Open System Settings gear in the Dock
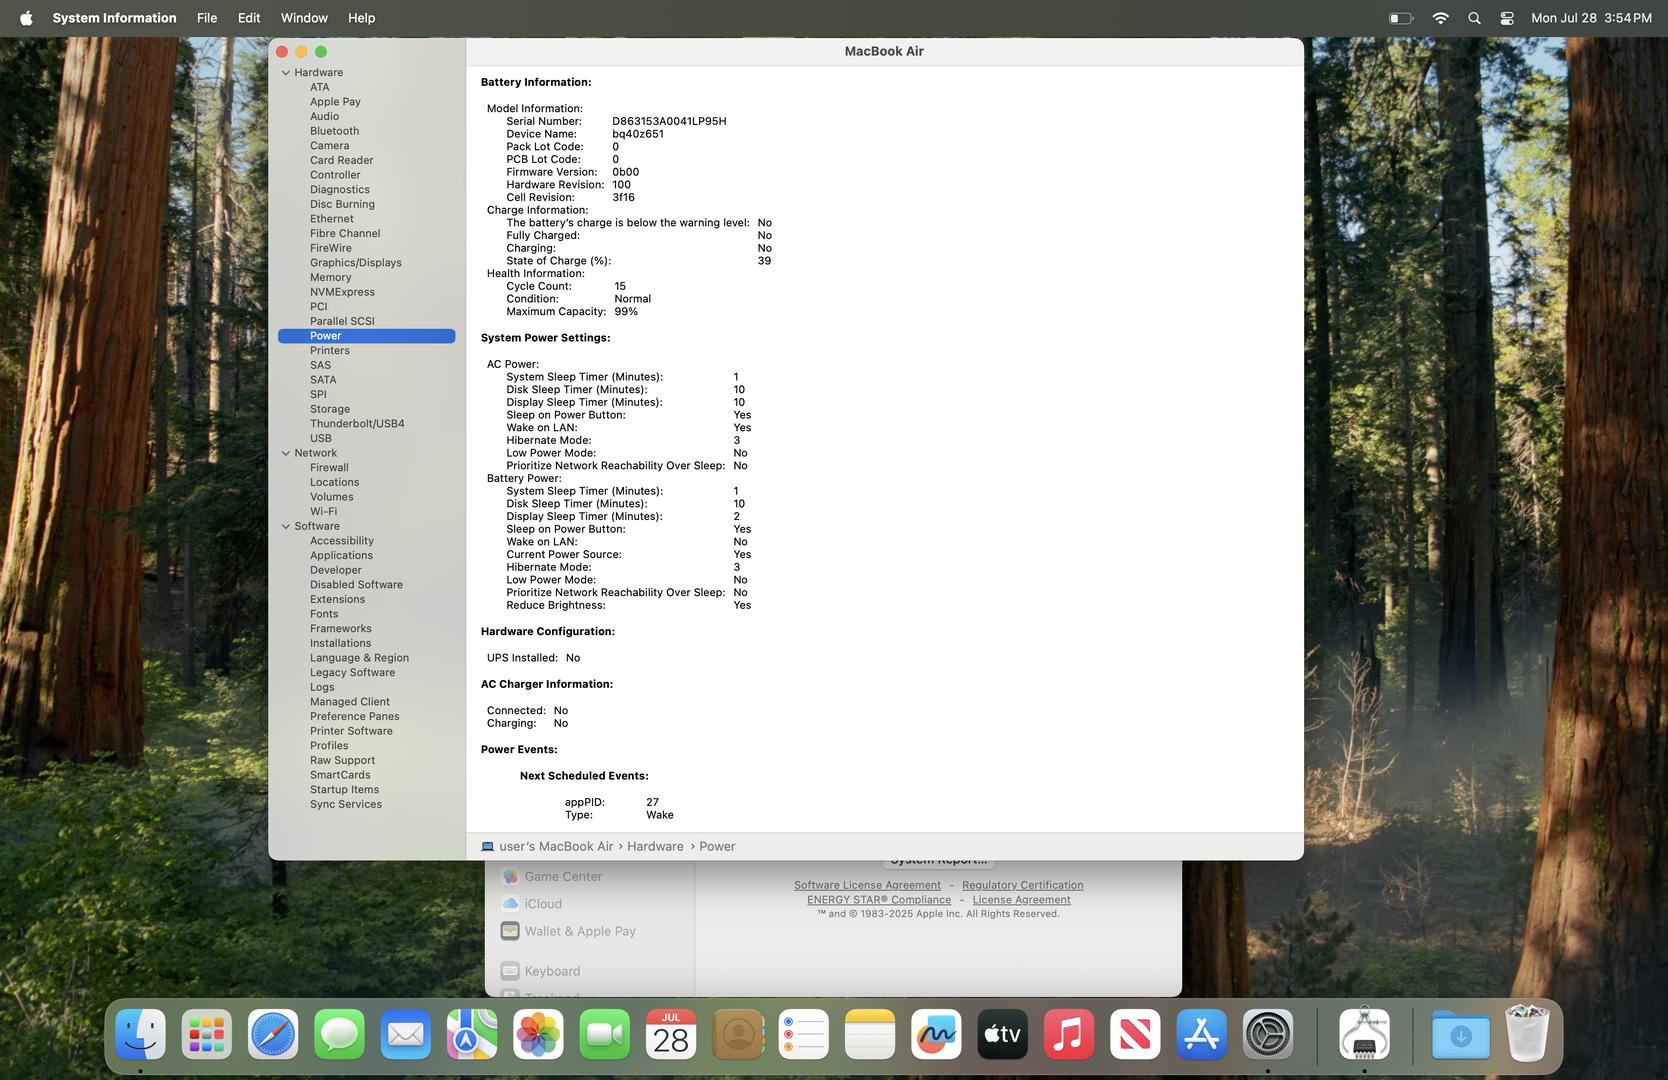This screenshot has width=1668, height=1080. pos(1268,1034)
